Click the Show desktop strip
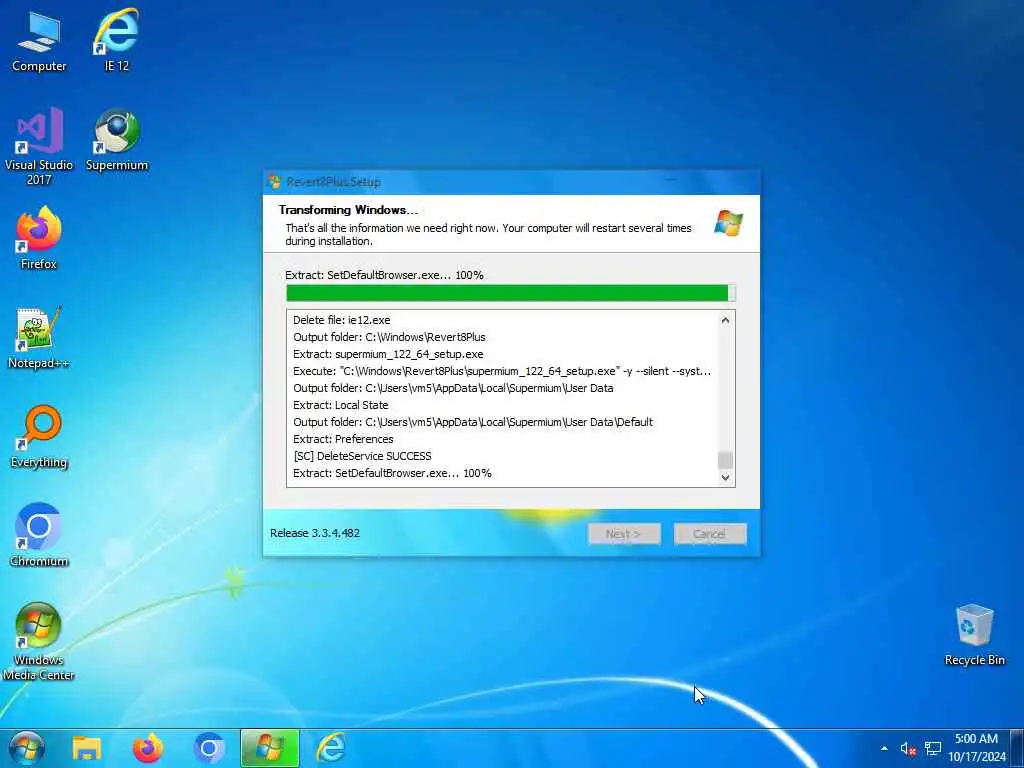Image resolution: width=1024 pixels, height=768 pixels. click(x=1017, y=748)
